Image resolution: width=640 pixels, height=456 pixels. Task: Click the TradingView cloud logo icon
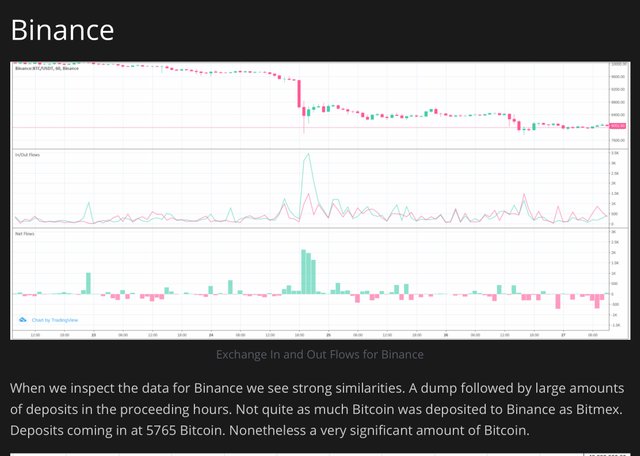pos(21,320)
